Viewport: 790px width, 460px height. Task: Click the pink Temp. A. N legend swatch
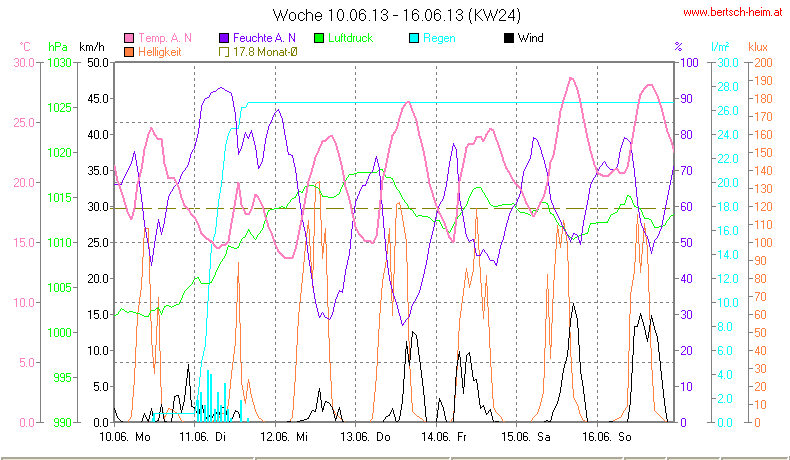tap(129, 38)
